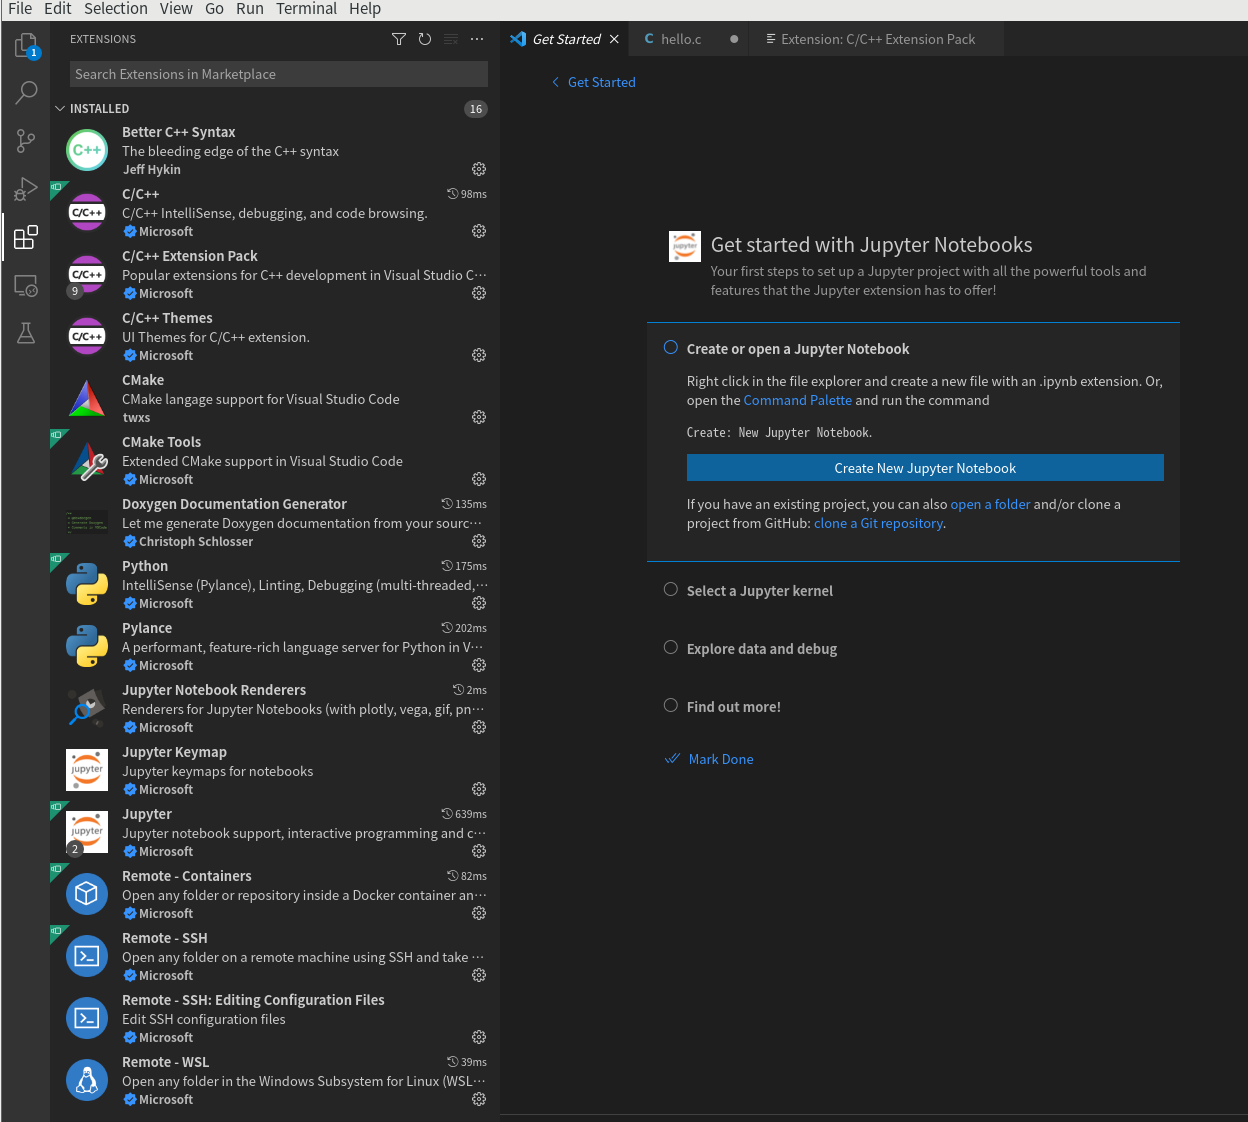This screenshot has height=1122, width=1248.
Task: Mark 'Find out more!' step circle
Action: pos(671,706)
